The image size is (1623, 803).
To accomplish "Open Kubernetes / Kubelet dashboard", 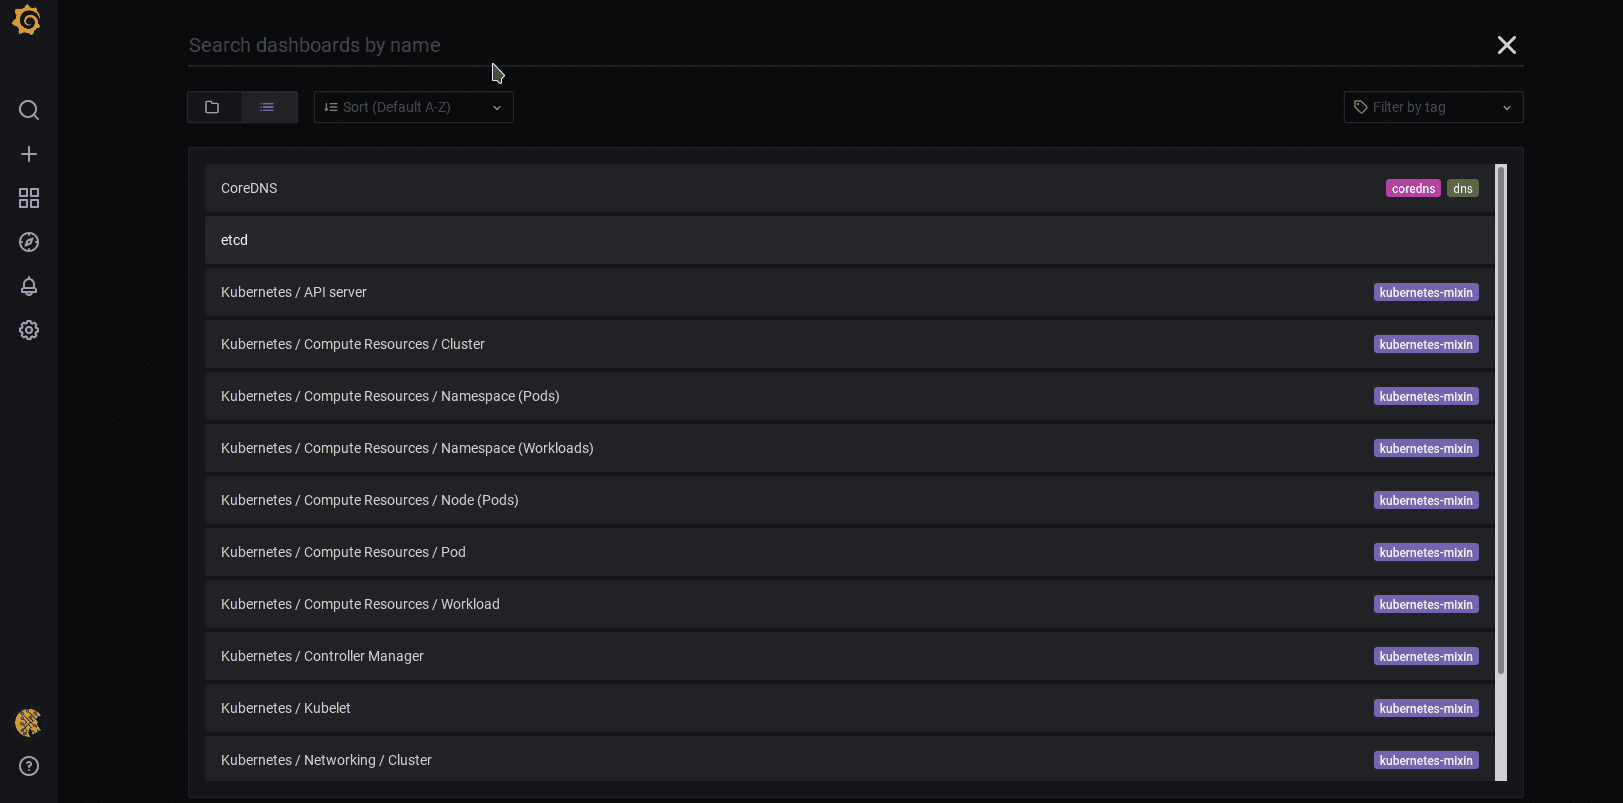I will pos(849,708).
